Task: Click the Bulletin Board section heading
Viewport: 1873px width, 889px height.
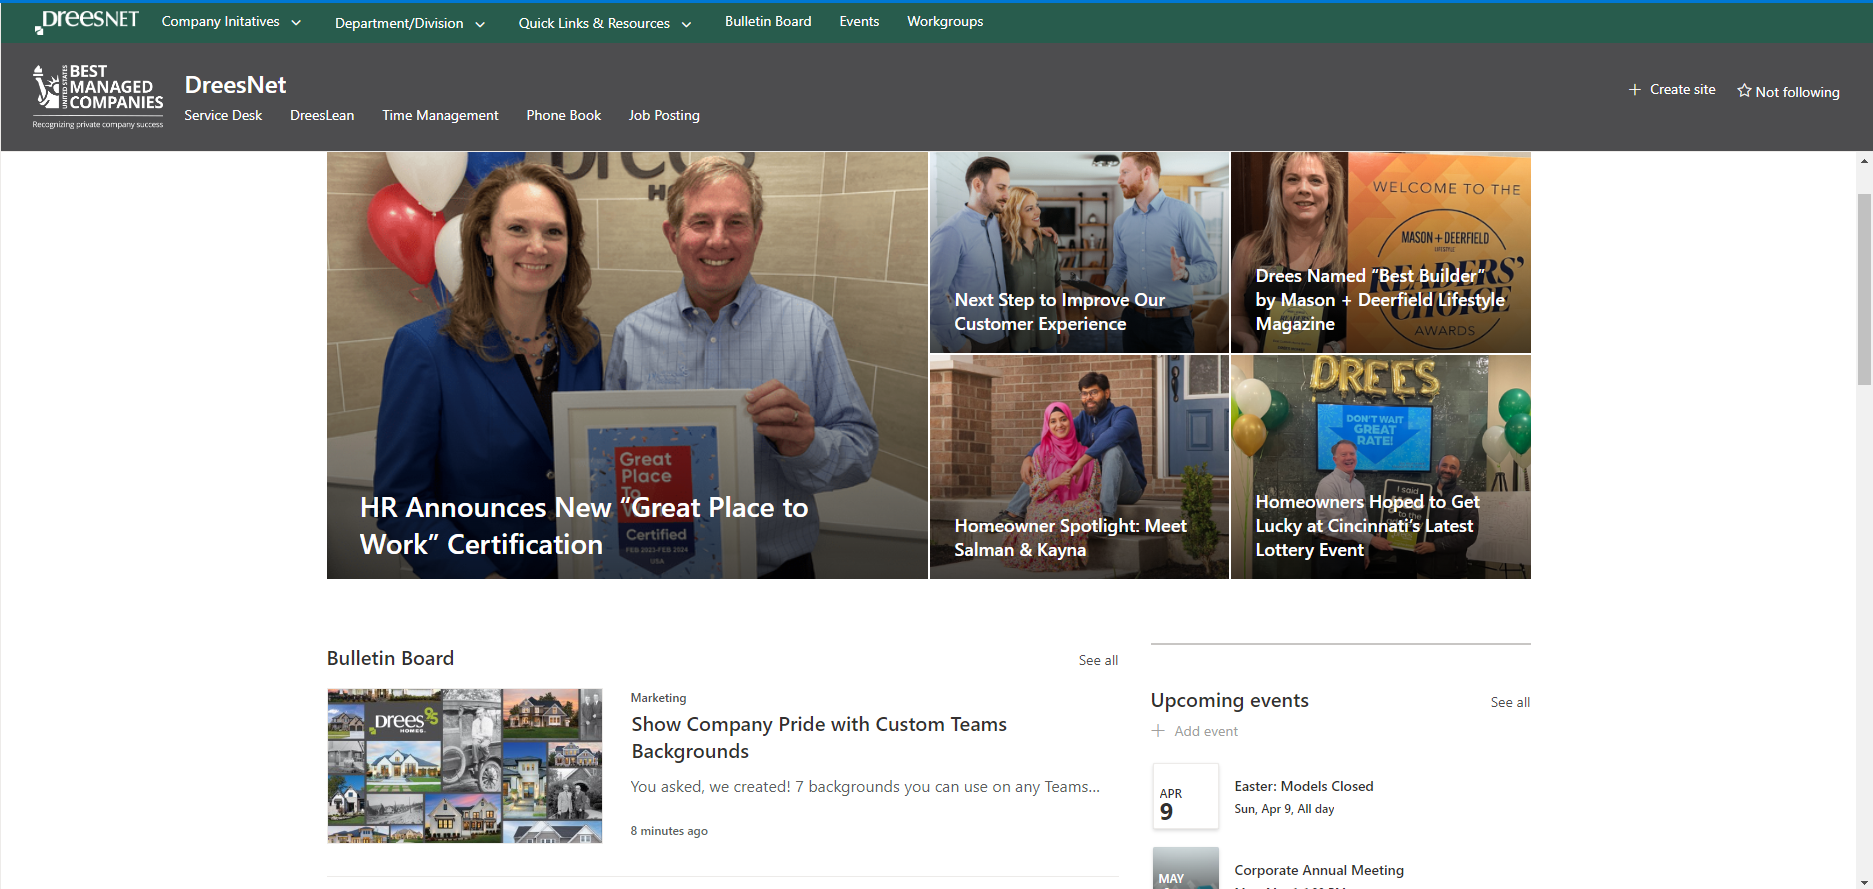Action: point(390,658)
